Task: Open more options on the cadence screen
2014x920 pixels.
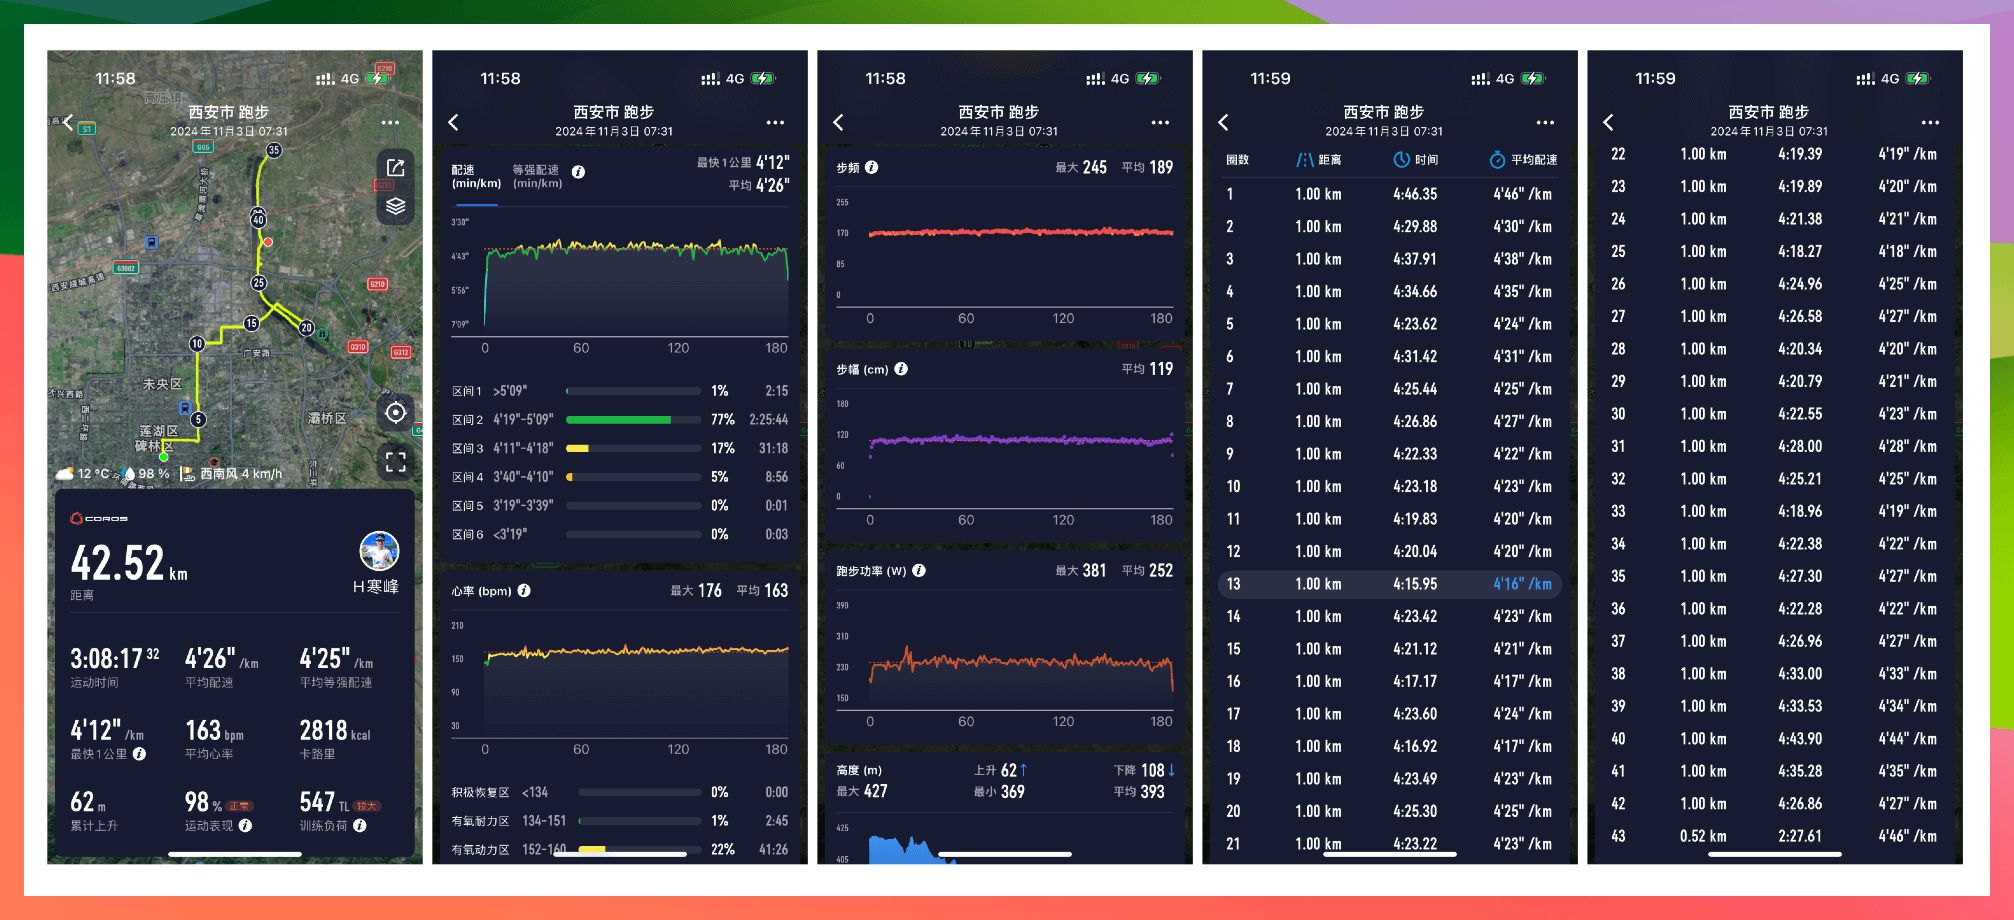Action: point(1160,122)
